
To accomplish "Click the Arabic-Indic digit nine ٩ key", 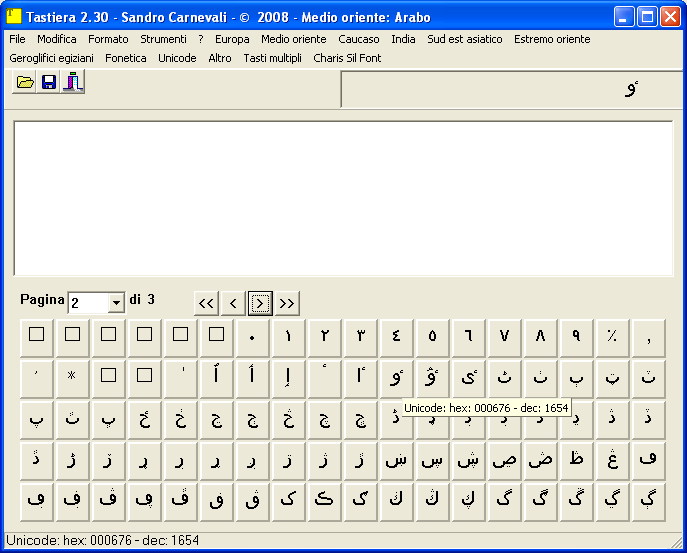I will click(576, 338).
